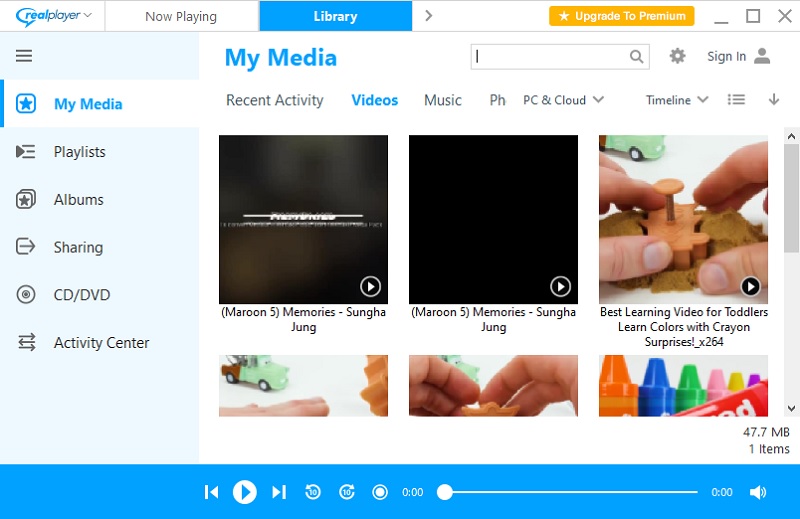The image size is (800, 519).
Task: Play first Maroon 5 video via play icon
Action: (x=370, y=286)
